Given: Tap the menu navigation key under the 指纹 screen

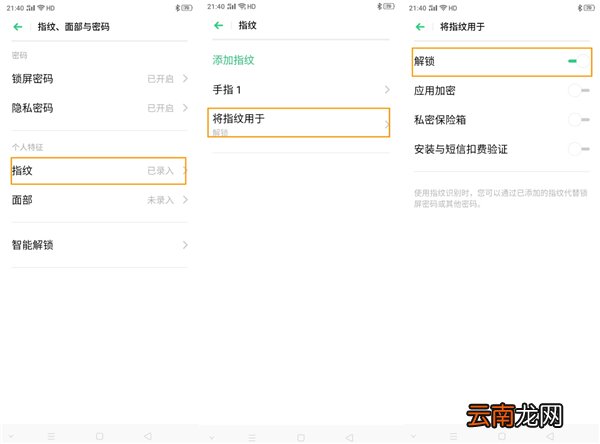Looking at the screenshot, I should tap(252, 437).
